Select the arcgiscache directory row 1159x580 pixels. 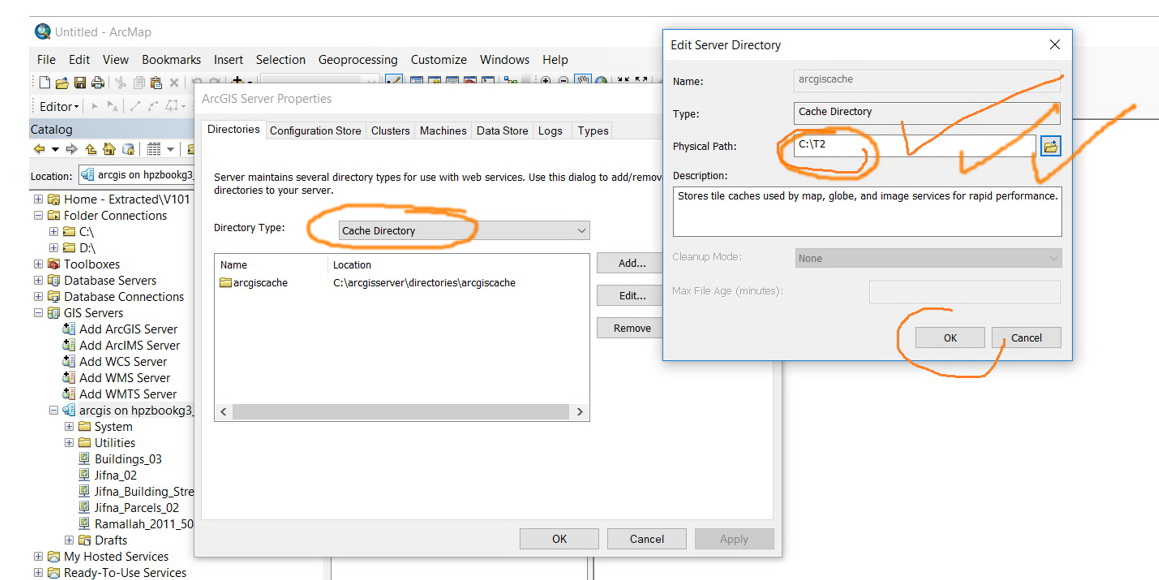tap(402, 282)
